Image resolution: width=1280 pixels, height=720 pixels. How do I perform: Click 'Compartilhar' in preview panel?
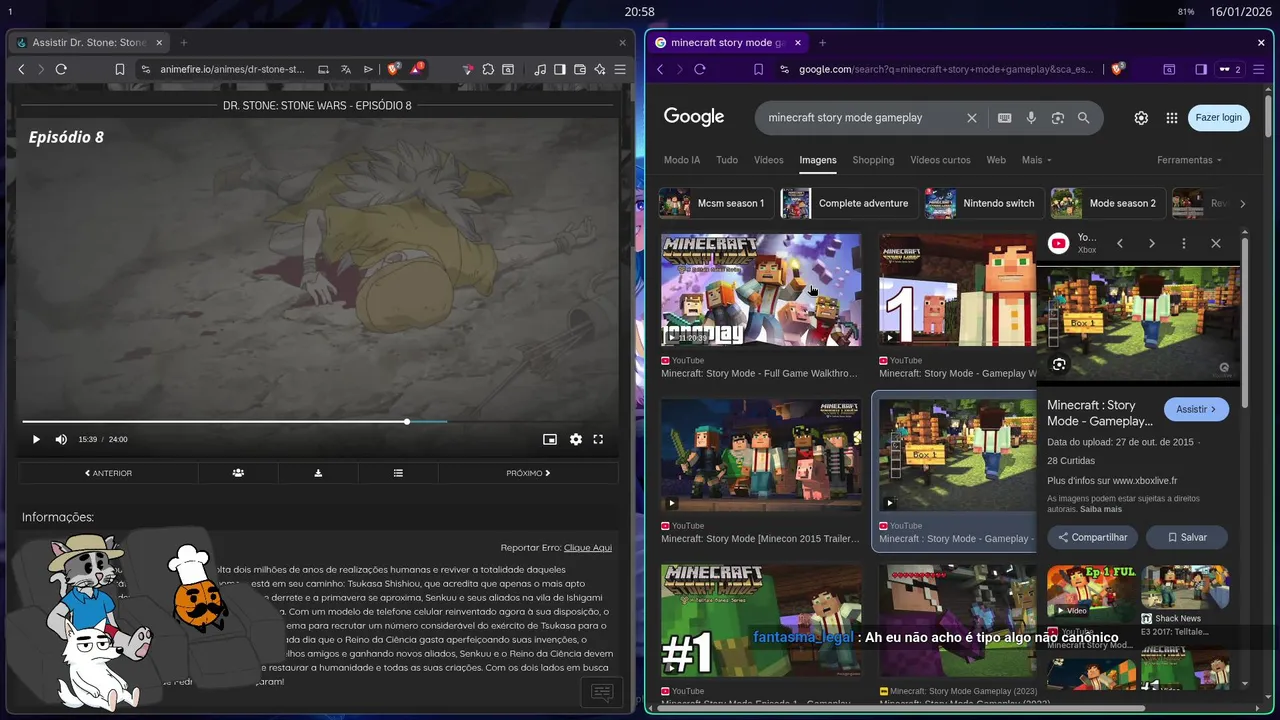tap(1092, 537)
